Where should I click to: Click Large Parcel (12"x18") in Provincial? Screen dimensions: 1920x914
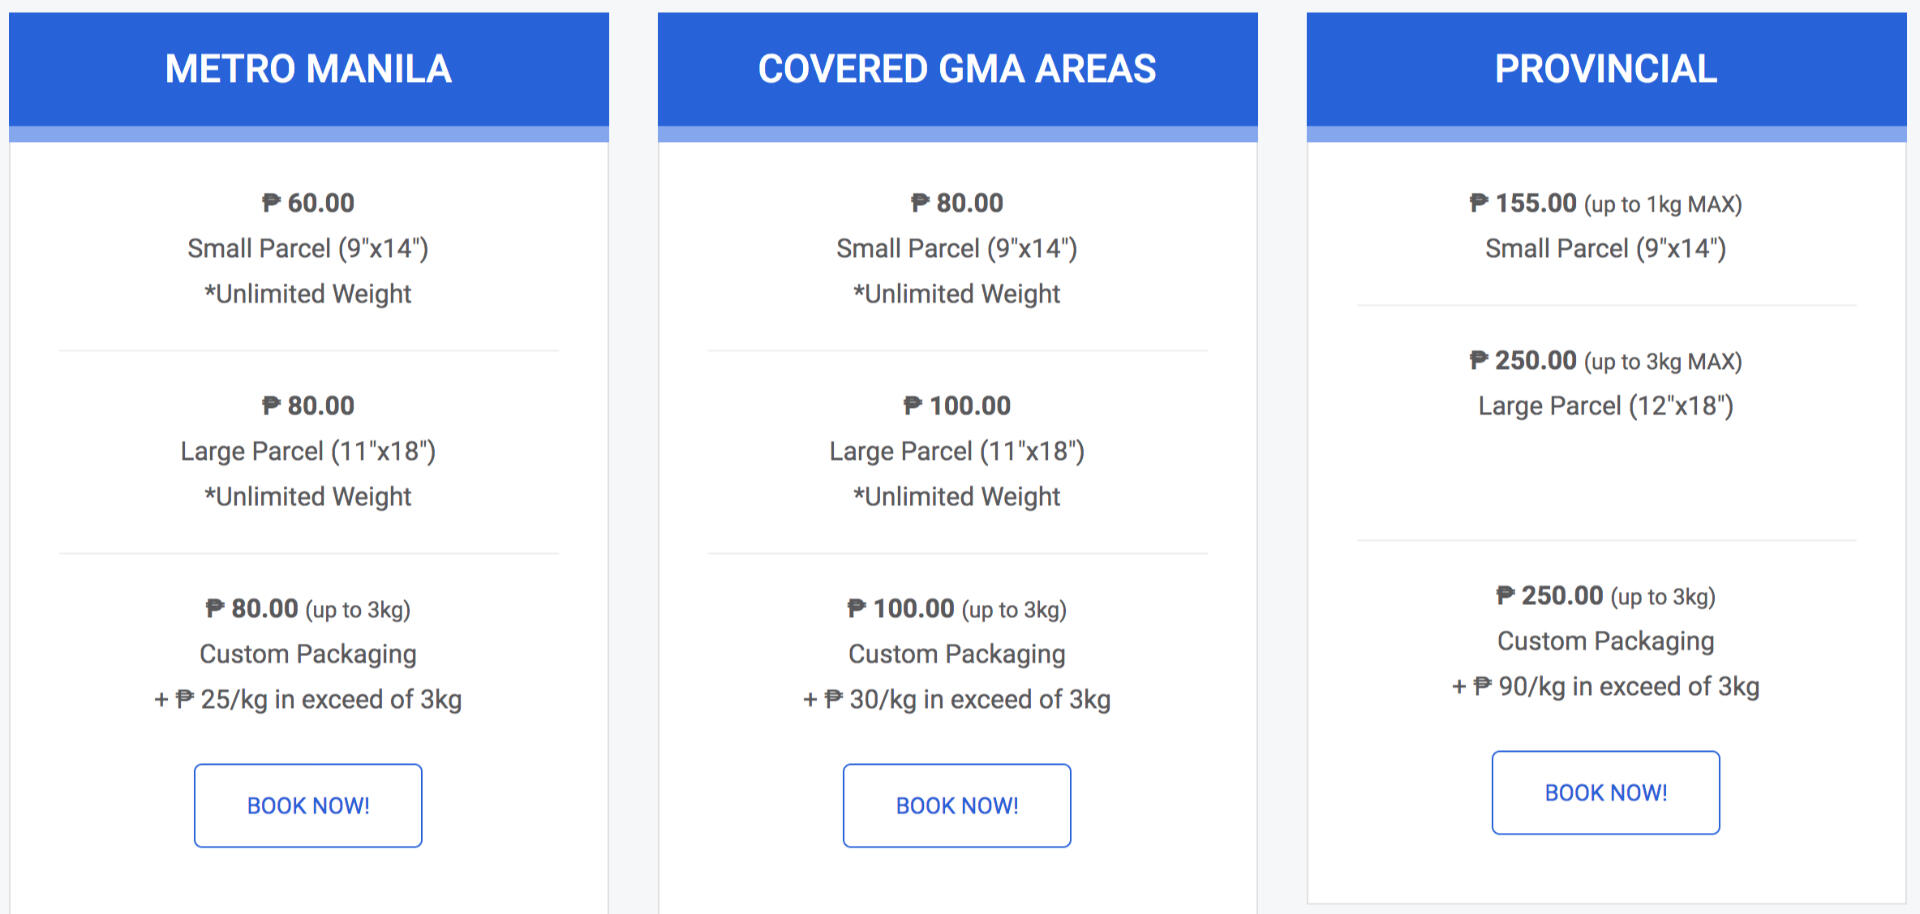(1605, 406)
